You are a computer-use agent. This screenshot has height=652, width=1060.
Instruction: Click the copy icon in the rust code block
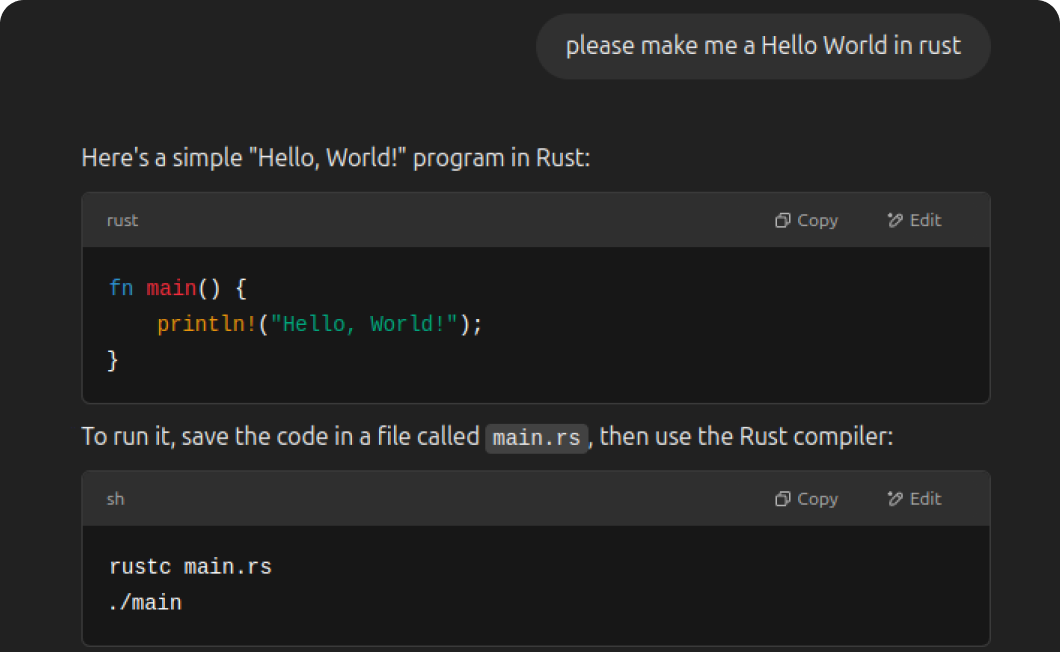[x=782, y=220]
